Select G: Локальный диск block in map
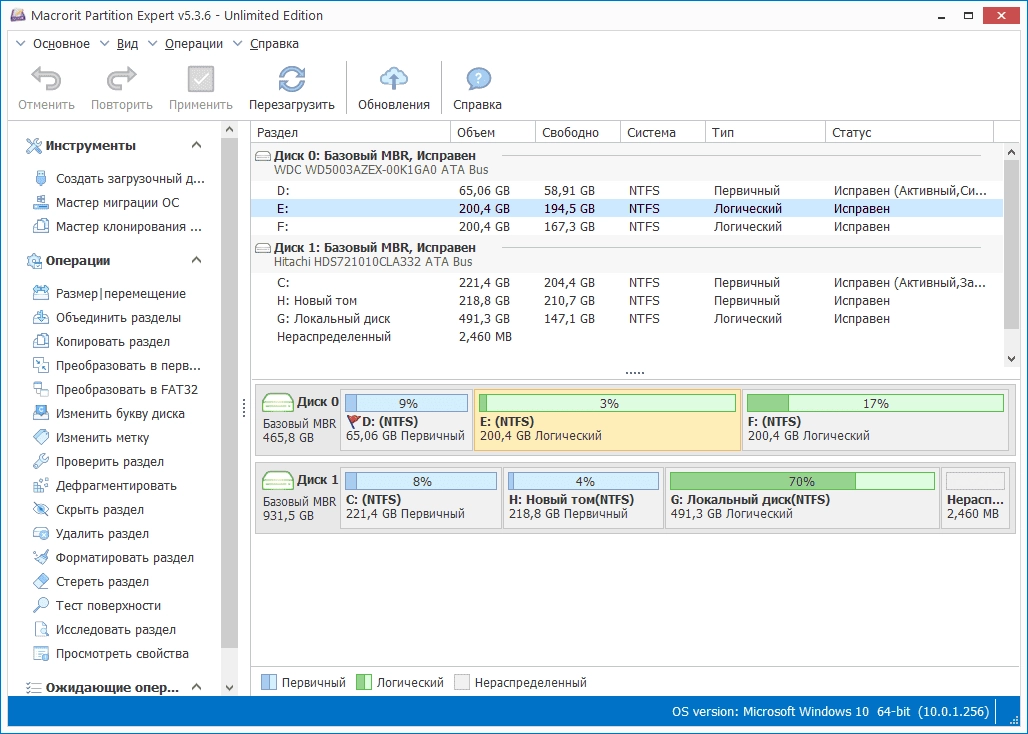 [x=802, y=497]
